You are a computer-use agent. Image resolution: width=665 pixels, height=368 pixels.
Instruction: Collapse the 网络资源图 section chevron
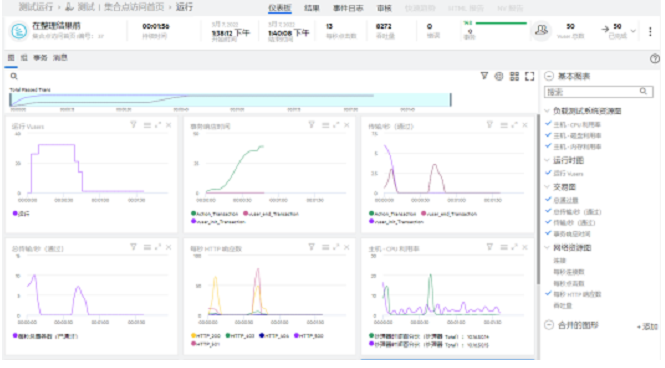click(x=547, y=248)
